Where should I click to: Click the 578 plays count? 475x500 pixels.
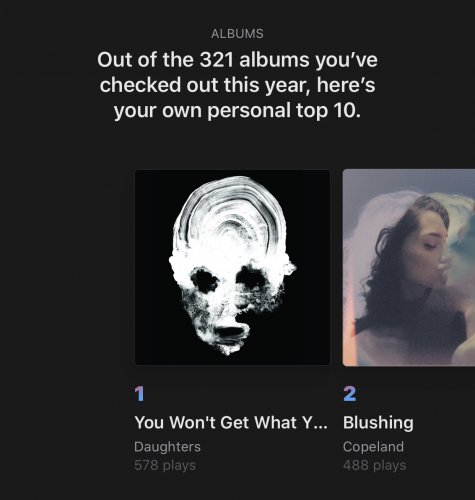(165, 465)
